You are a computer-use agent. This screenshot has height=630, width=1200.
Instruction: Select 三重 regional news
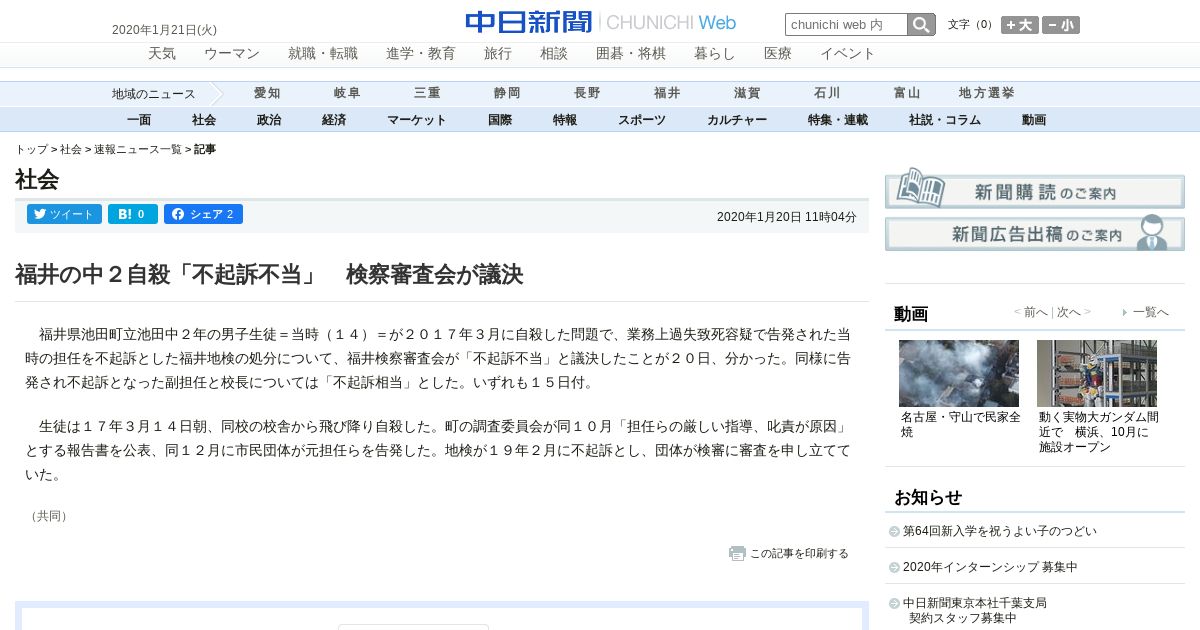point(427,93)
